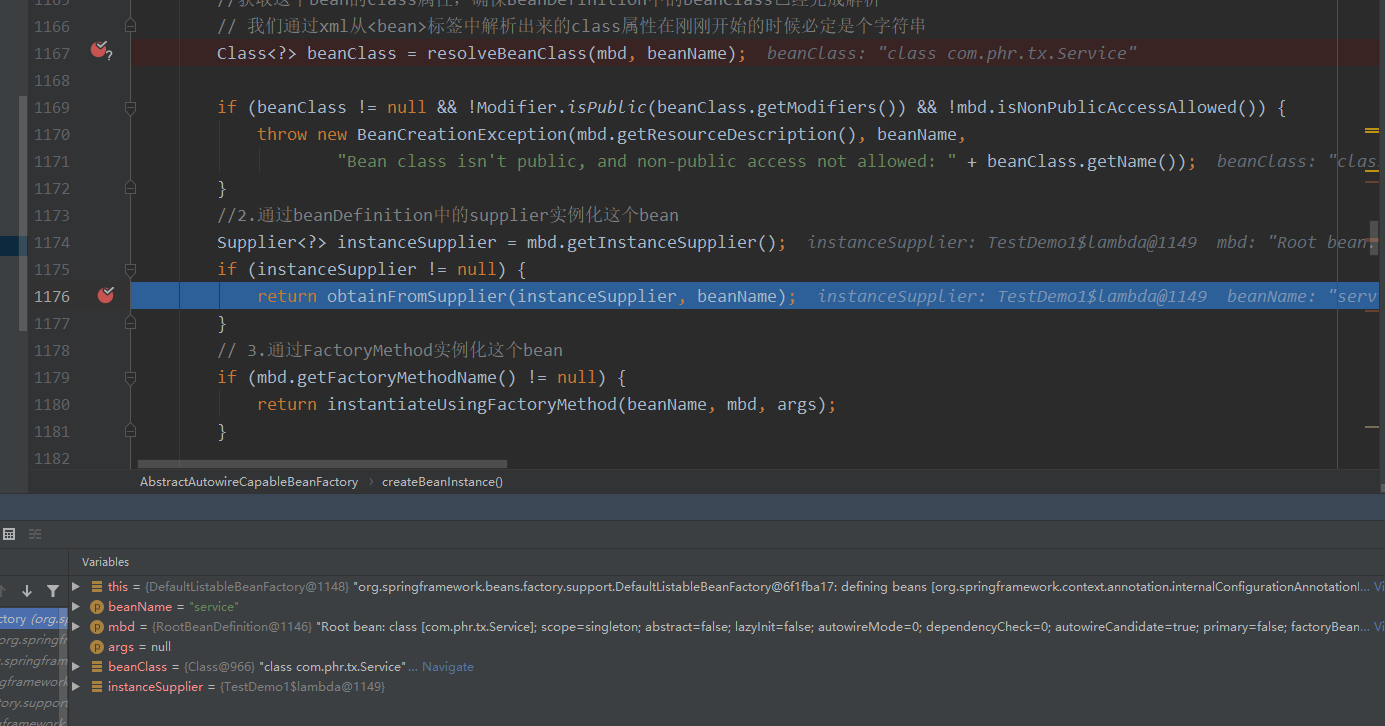Screen dimensions: 1385x726
Task: Select the highlighted DefaultListableBeanFactory stack frame
Action: pos(33,619)
